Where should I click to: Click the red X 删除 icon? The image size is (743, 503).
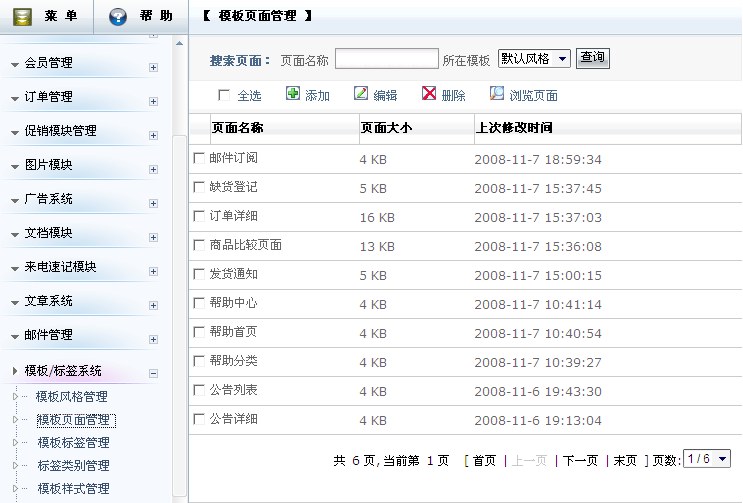click(429, 93)
